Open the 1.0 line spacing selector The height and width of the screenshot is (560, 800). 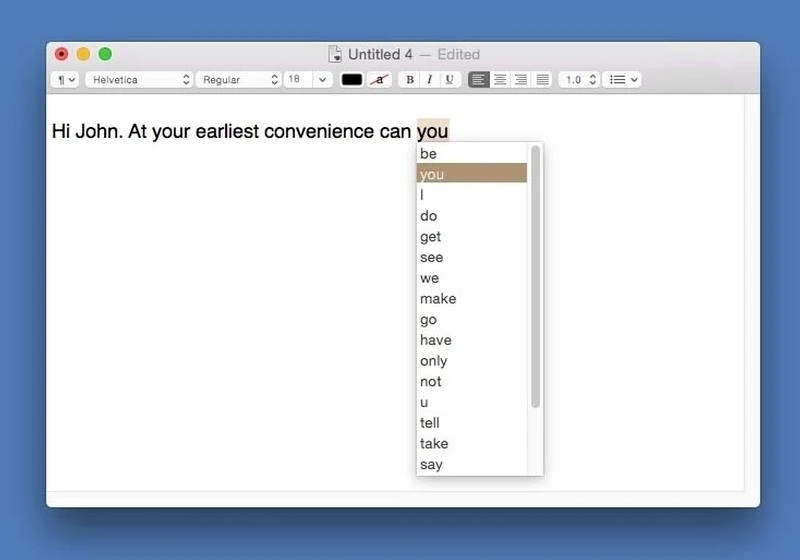tap(579, 80)
